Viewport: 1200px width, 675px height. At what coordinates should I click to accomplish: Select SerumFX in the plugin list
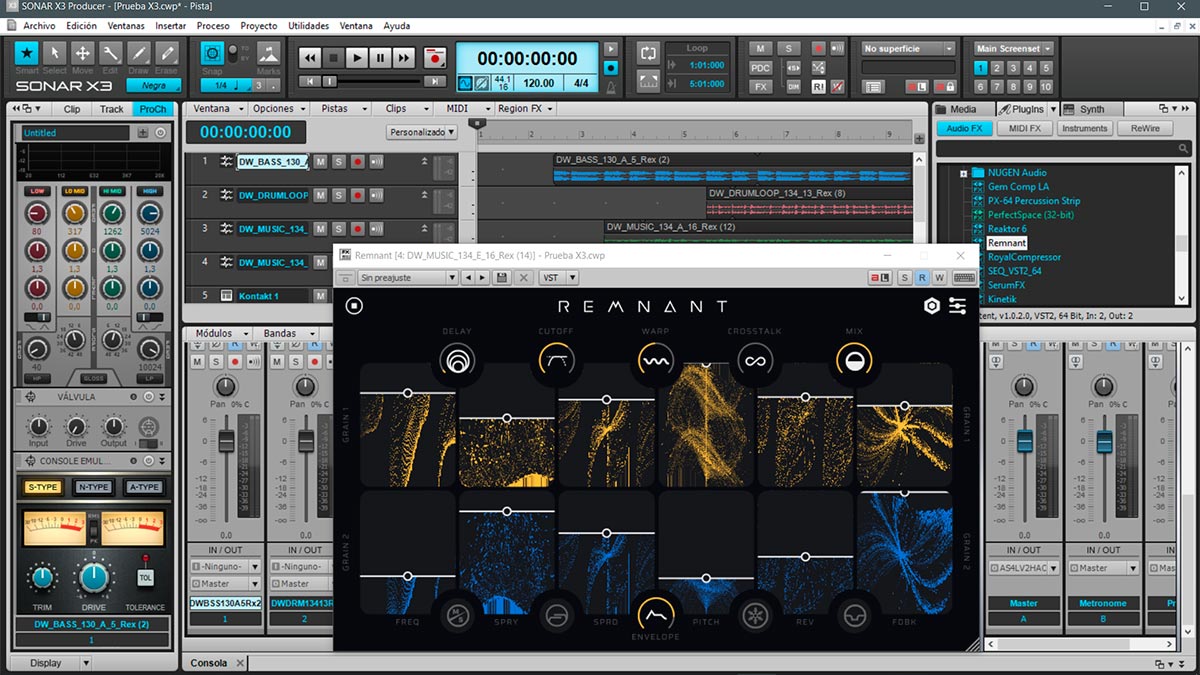(1006, 285)
